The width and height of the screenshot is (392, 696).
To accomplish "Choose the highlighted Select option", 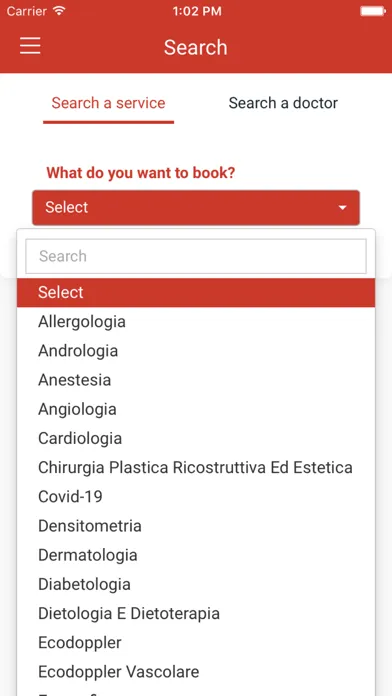I will point(196,293).
